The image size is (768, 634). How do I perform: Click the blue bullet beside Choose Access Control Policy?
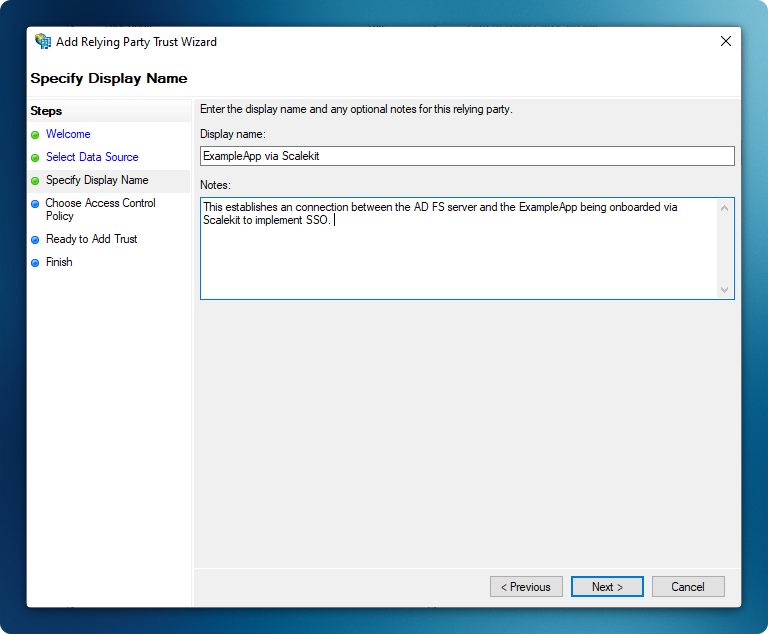(x=35, y=204)
